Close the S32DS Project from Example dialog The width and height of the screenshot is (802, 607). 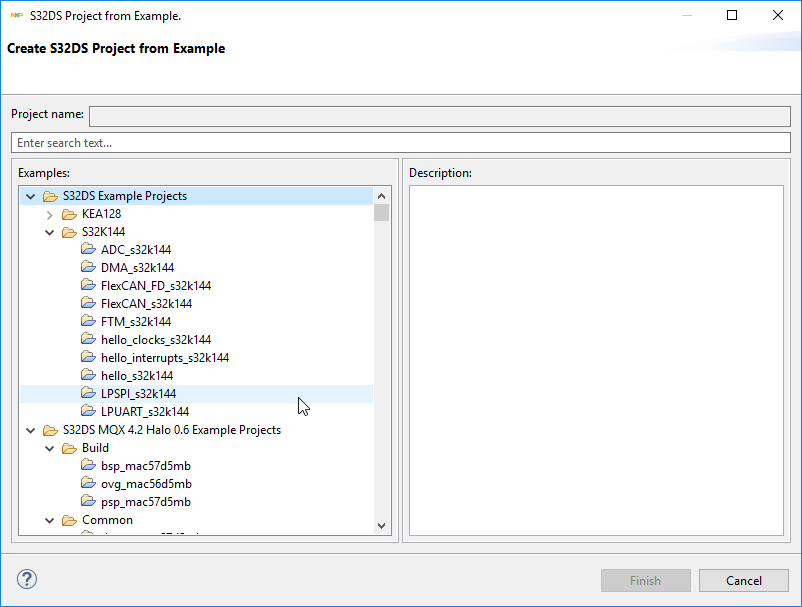tap(777, 15)
